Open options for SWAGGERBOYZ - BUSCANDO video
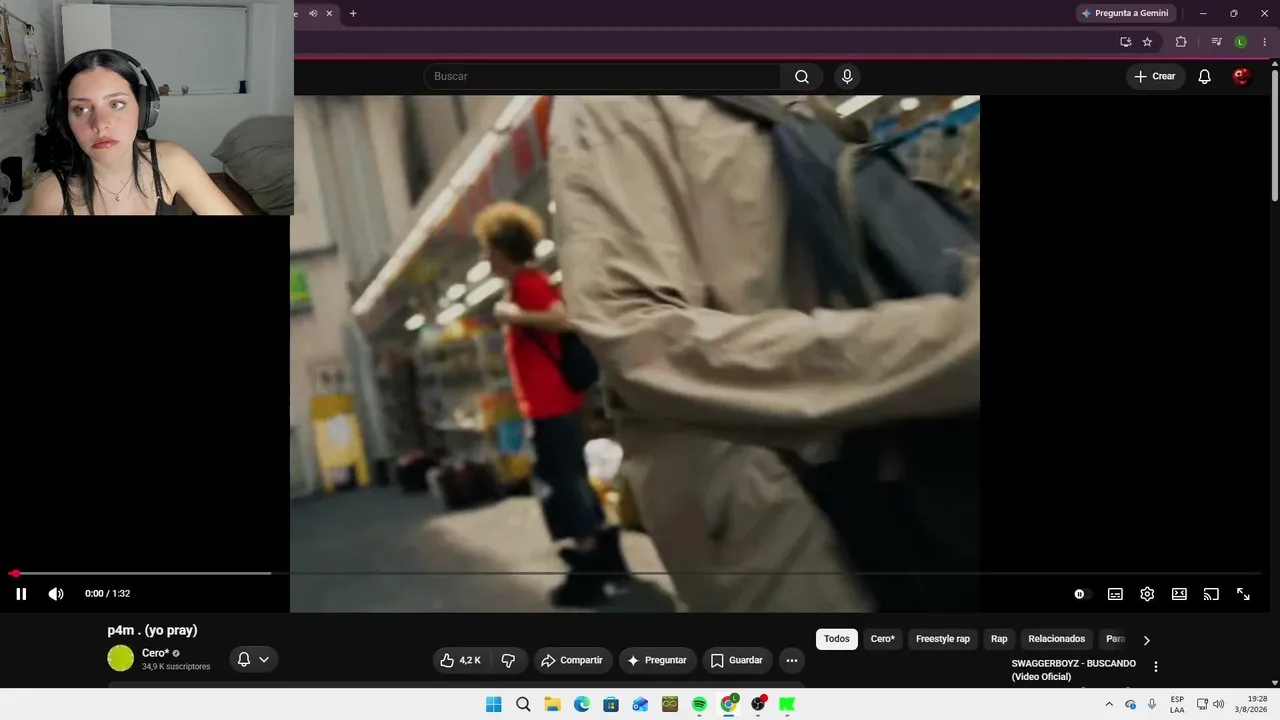1280x720 pixels. click(1156, 667)
